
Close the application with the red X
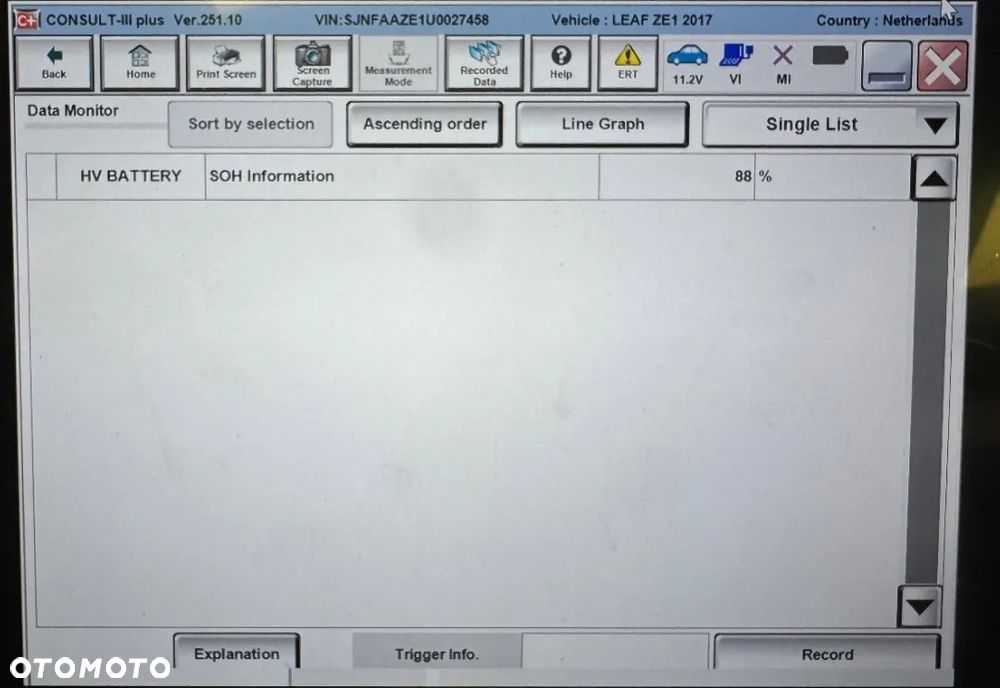[943, 66]
